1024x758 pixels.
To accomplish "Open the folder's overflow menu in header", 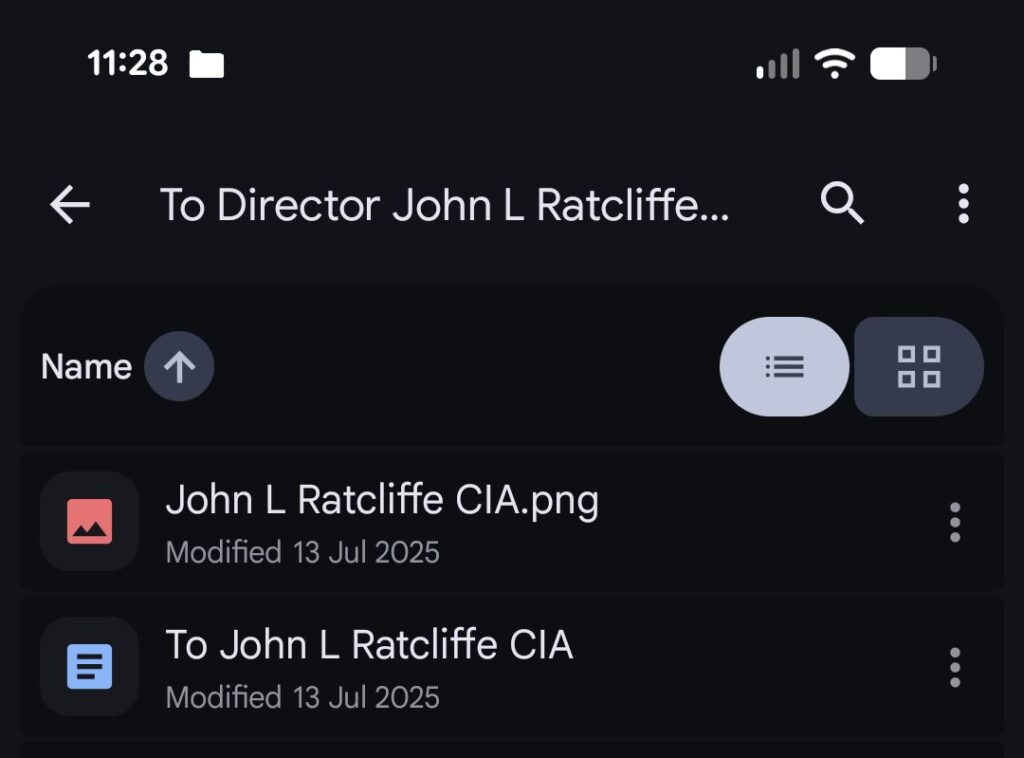I will [x=962, y=204].
